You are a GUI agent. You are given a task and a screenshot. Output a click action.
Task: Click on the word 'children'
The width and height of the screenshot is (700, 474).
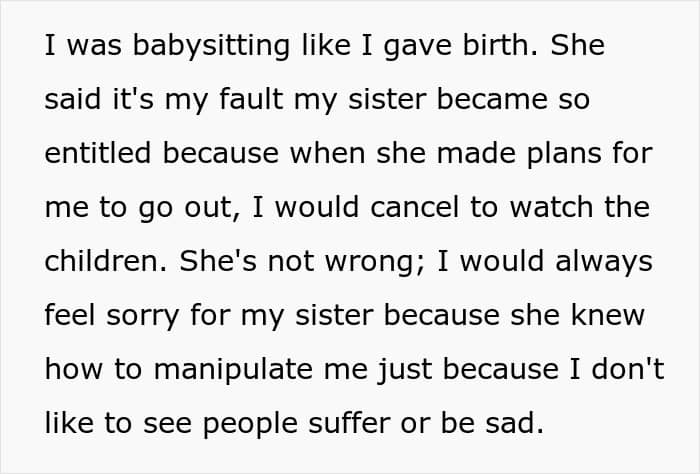(x=102, y=260)
